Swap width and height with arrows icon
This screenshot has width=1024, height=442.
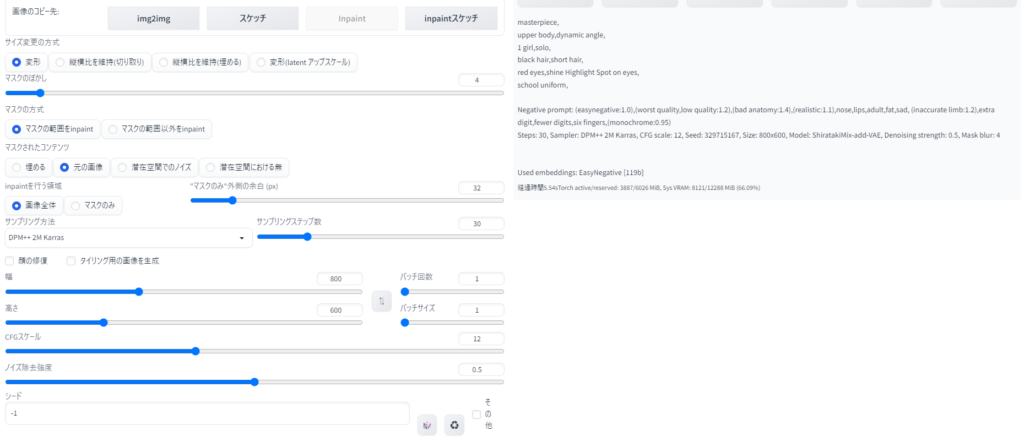381,301
